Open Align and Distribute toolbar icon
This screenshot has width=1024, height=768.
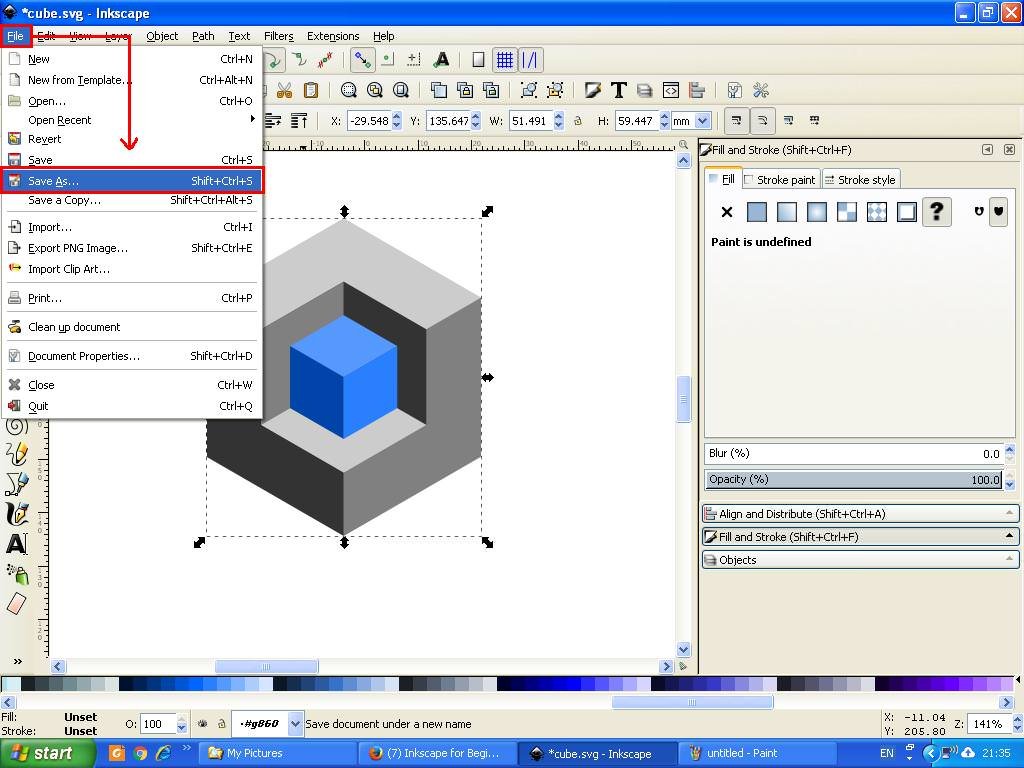697,90
